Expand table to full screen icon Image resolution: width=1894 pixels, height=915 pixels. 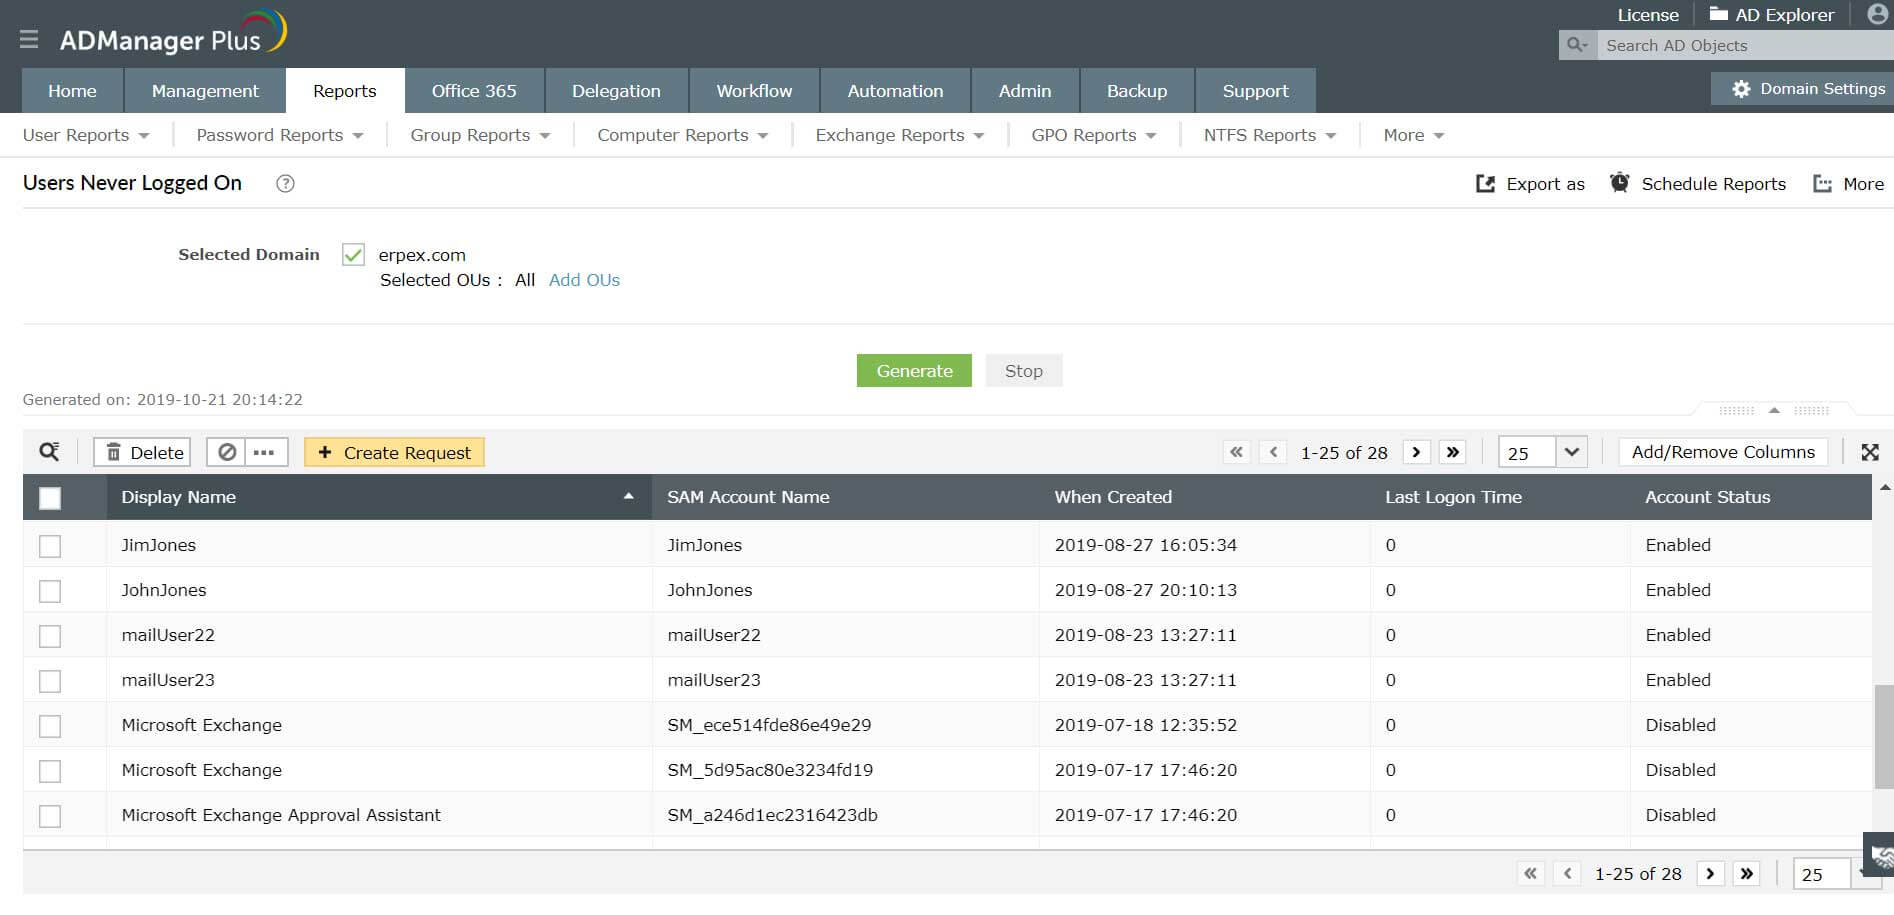pos(1870,452)
